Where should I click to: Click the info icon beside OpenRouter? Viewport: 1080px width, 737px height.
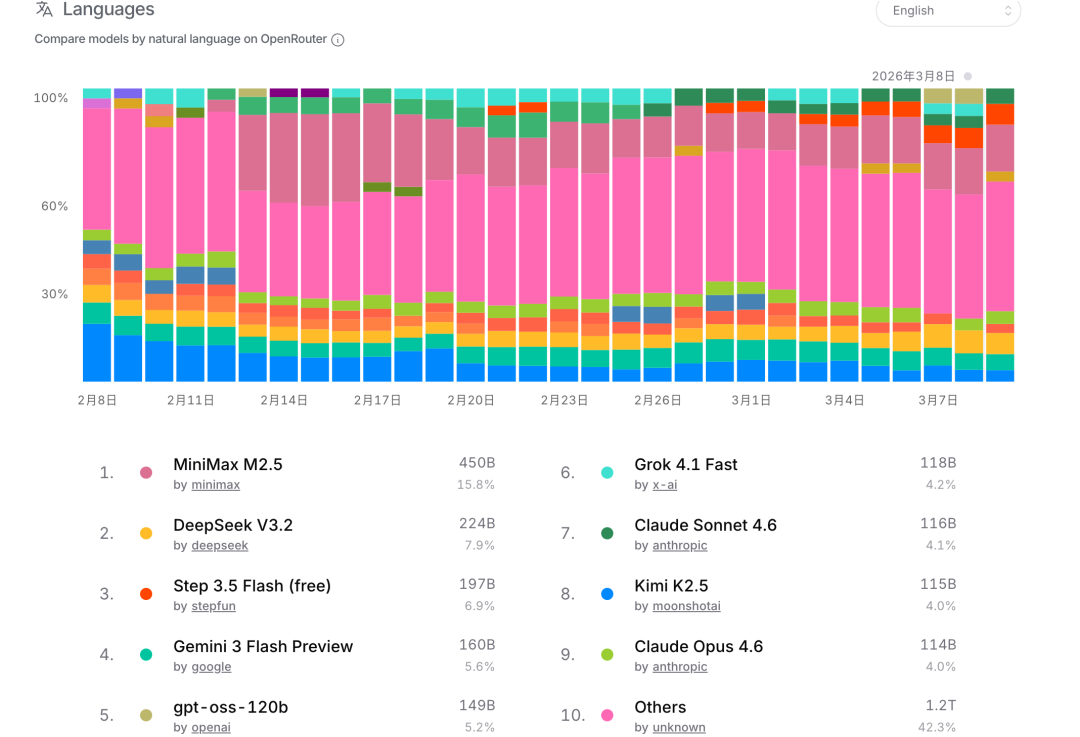338,40
